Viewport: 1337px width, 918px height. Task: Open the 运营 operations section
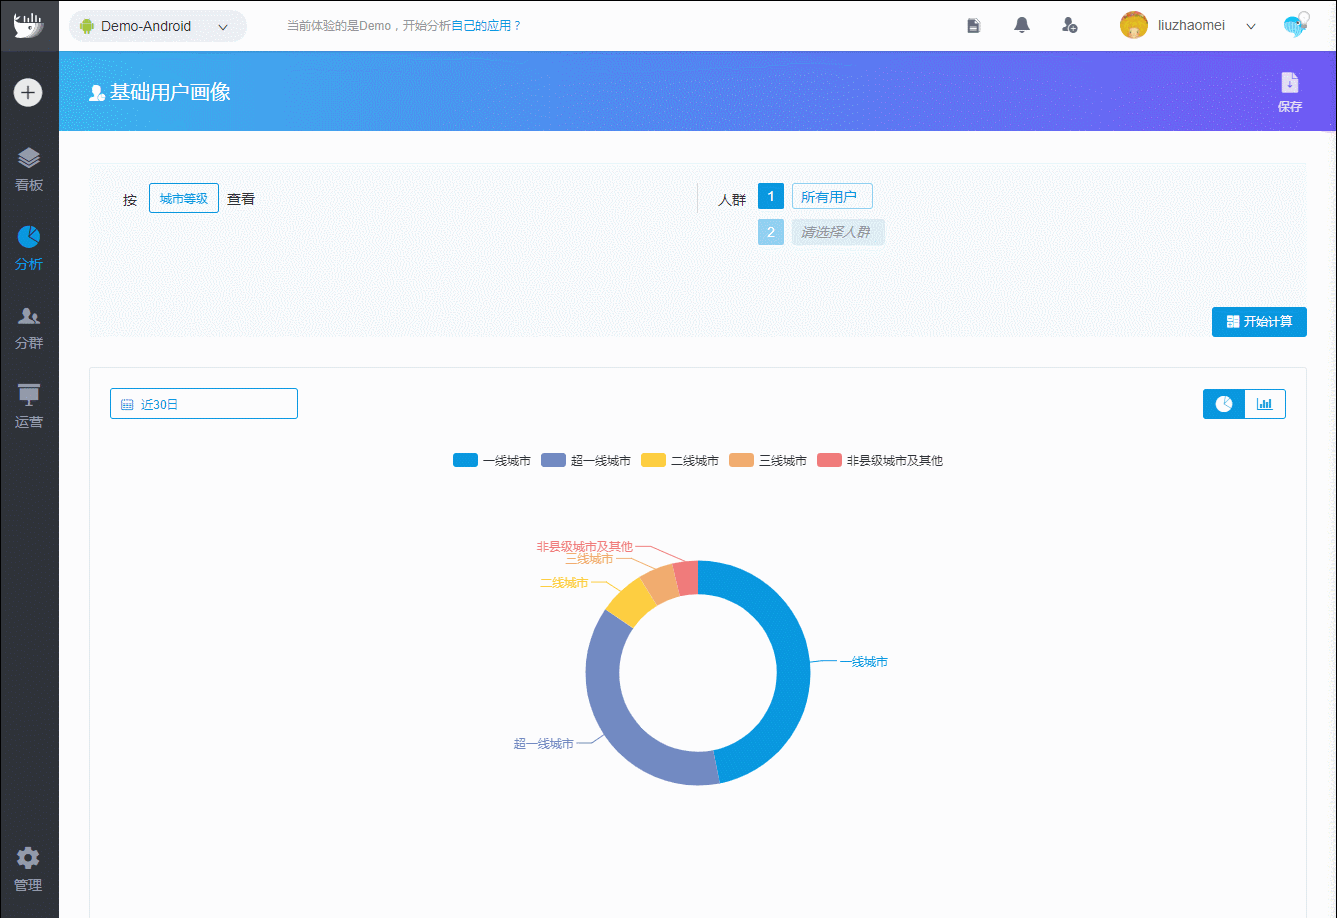point(29,406)
